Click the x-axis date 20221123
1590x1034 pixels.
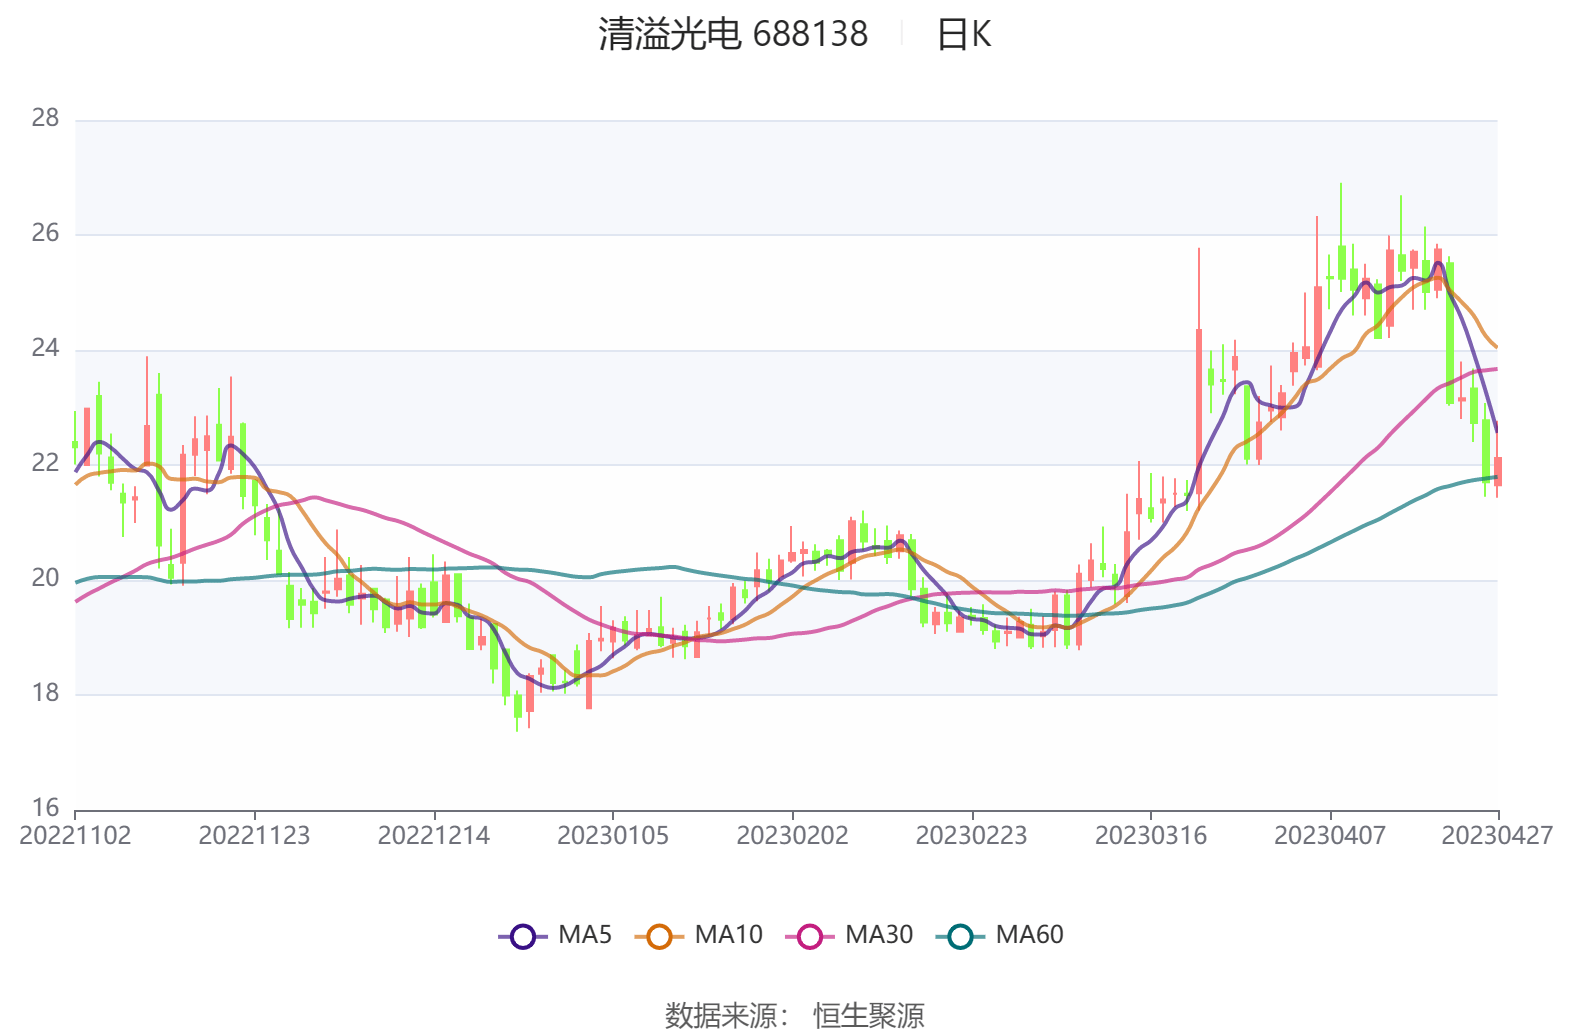point(254,836)
